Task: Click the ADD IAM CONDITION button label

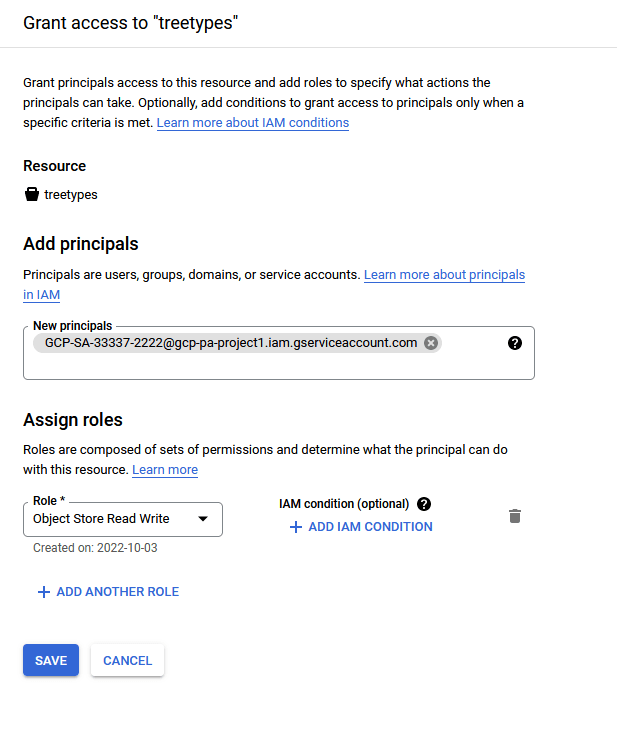Action: (x=370, y=527)
